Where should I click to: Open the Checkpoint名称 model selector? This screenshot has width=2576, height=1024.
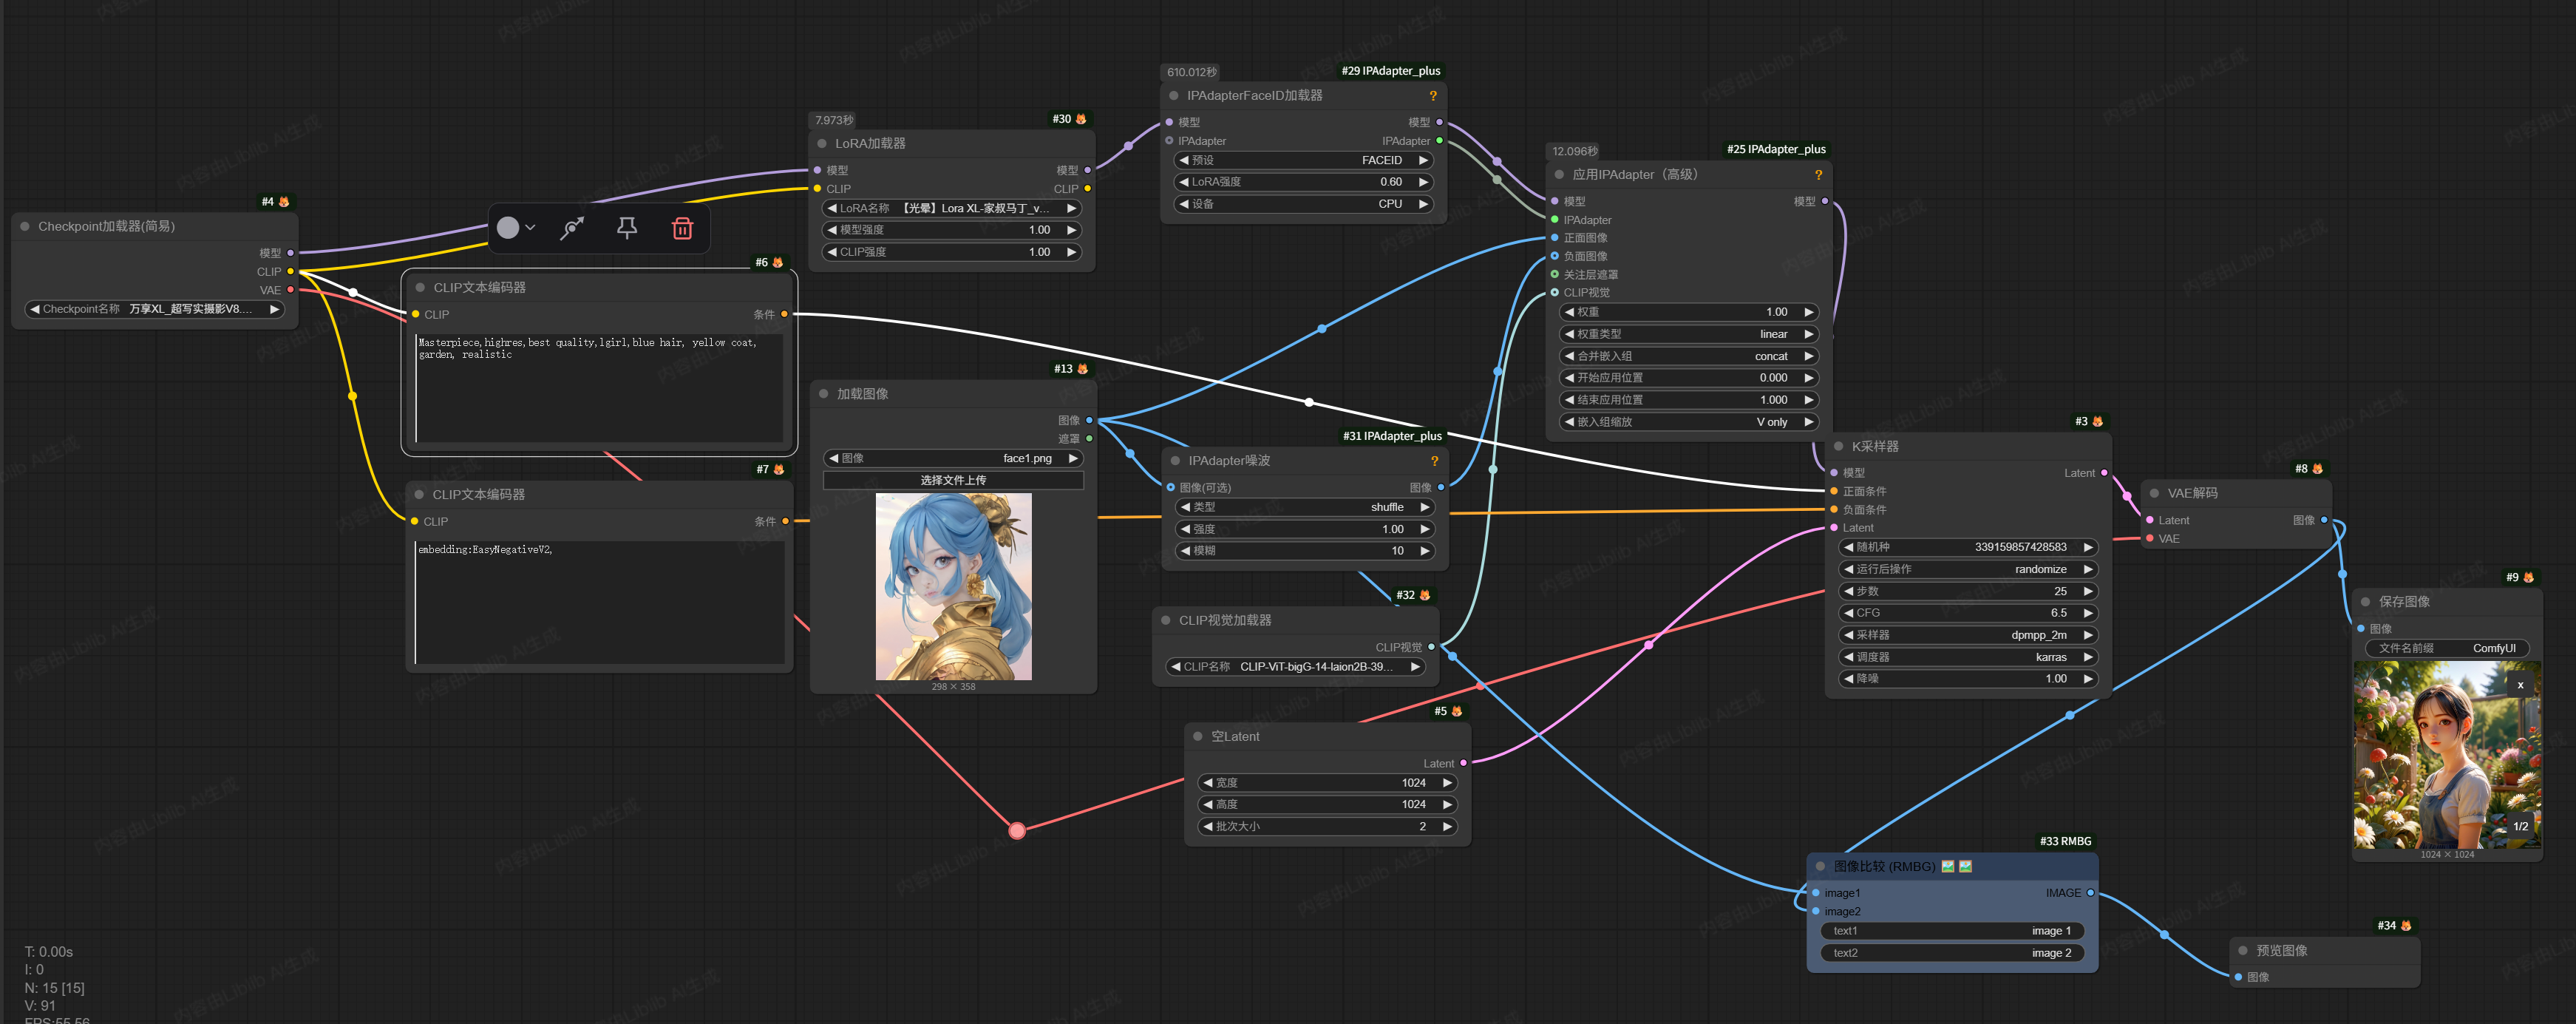coord(155,309)
